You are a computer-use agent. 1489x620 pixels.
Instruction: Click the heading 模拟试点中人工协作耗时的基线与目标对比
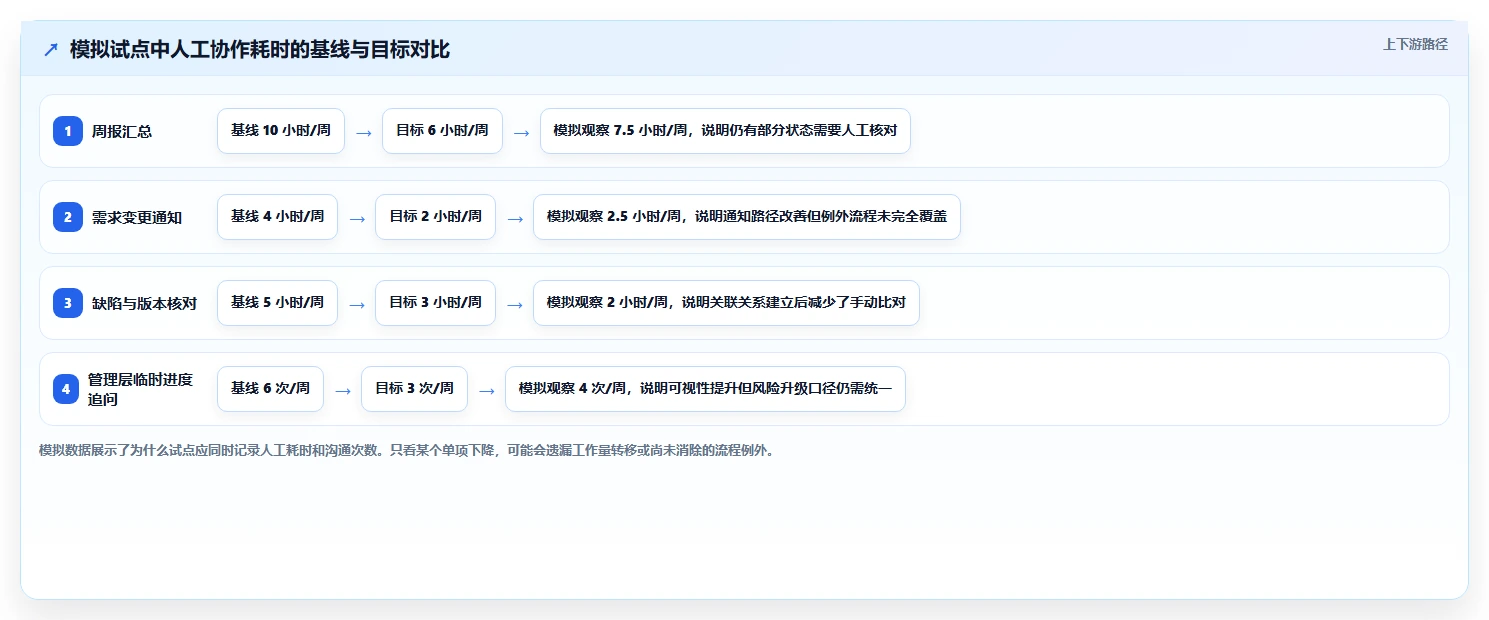(x=260, y=49)
